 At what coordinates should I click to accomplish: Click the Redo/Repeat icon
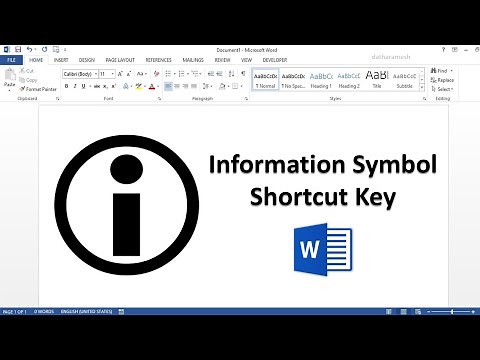pos(44,50)
